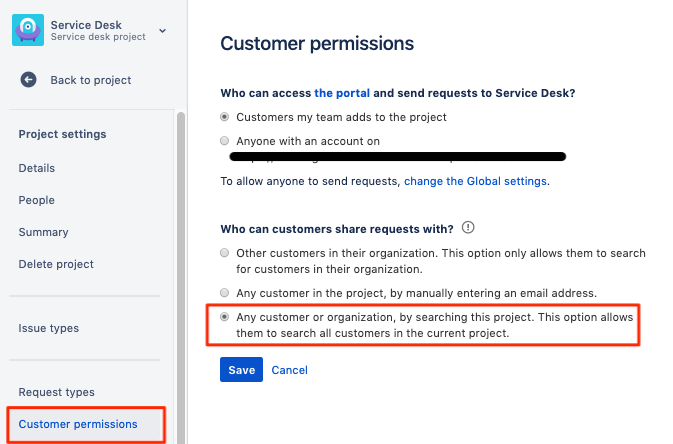Click the back arrow icon beside Back to project
The width and height of the screenshot is (673, 444).
point(28,80)
